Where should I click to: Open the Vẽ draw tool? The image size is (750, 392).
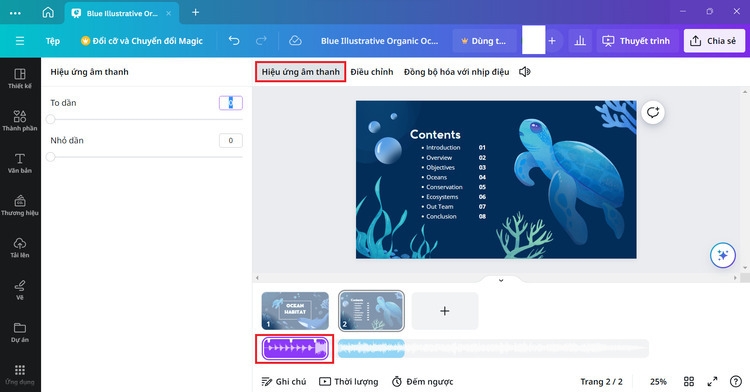point(20,290)
